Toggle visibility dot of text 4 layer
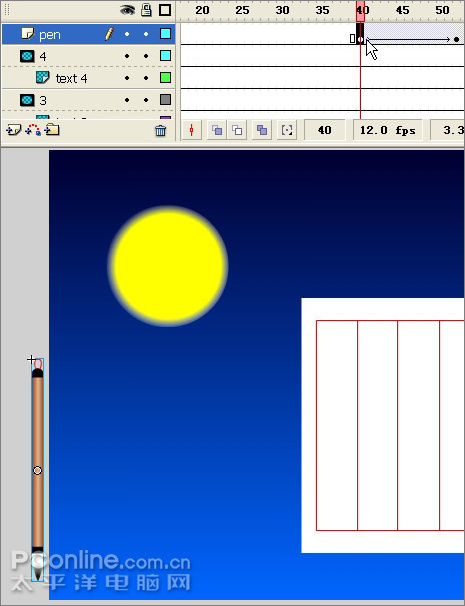The height and width of the screenshot is (606, 465). pyautogui.click(x=127, y=78)
